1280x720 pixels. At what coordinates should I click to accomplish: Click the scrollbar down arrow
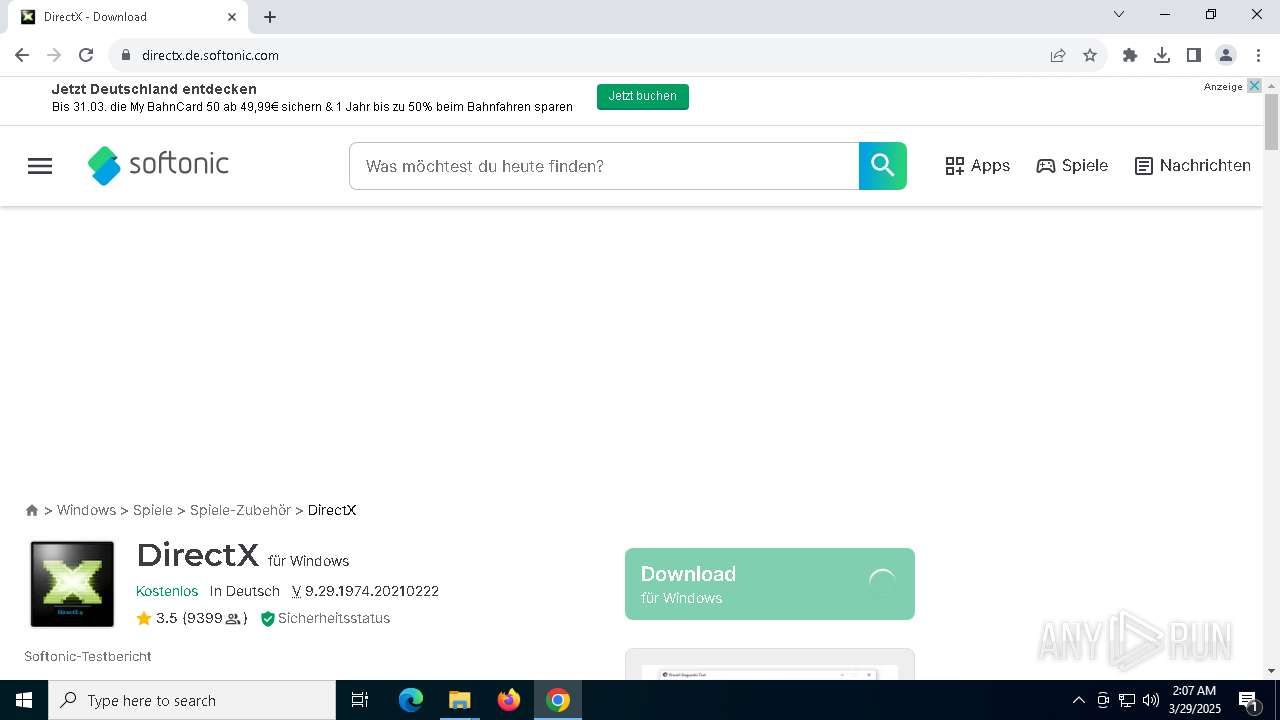1271,671
